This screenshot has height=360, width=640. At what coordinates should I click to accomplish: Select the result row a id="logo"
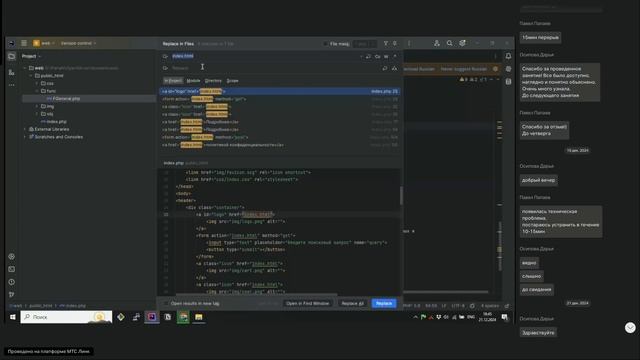(x=280, y=91)
